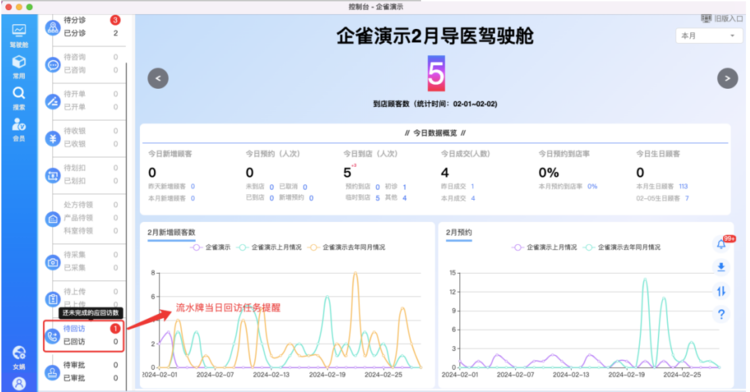Click the floating sort-arrows icon
This screenshot has width=750, height=392.
721,290
